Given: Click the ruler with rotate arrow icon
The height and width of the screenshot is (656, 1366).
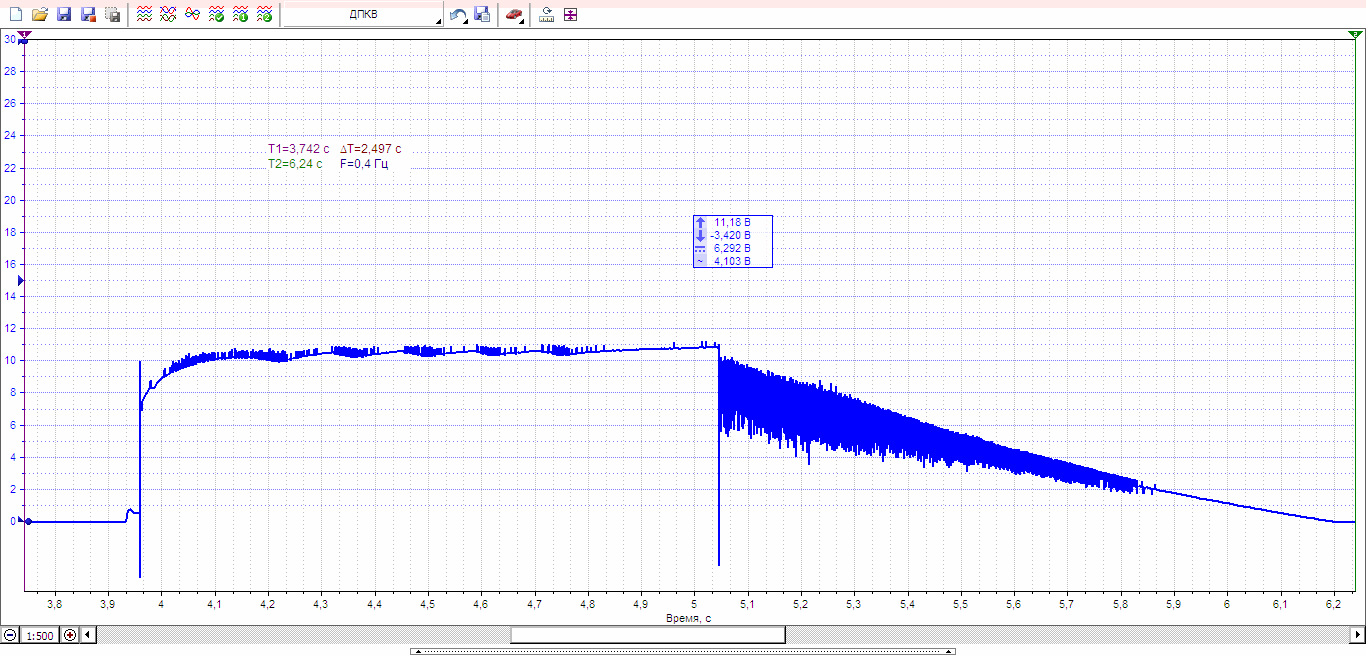Looking at the screenshot, I should [x=546, y=15].
